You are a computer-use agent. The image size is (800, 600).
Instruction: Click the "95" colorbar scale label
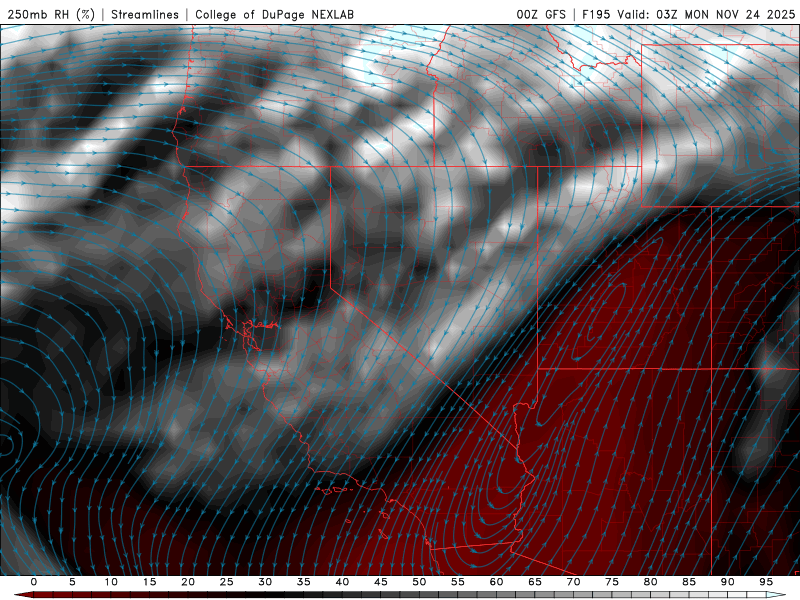coord(766,582)
